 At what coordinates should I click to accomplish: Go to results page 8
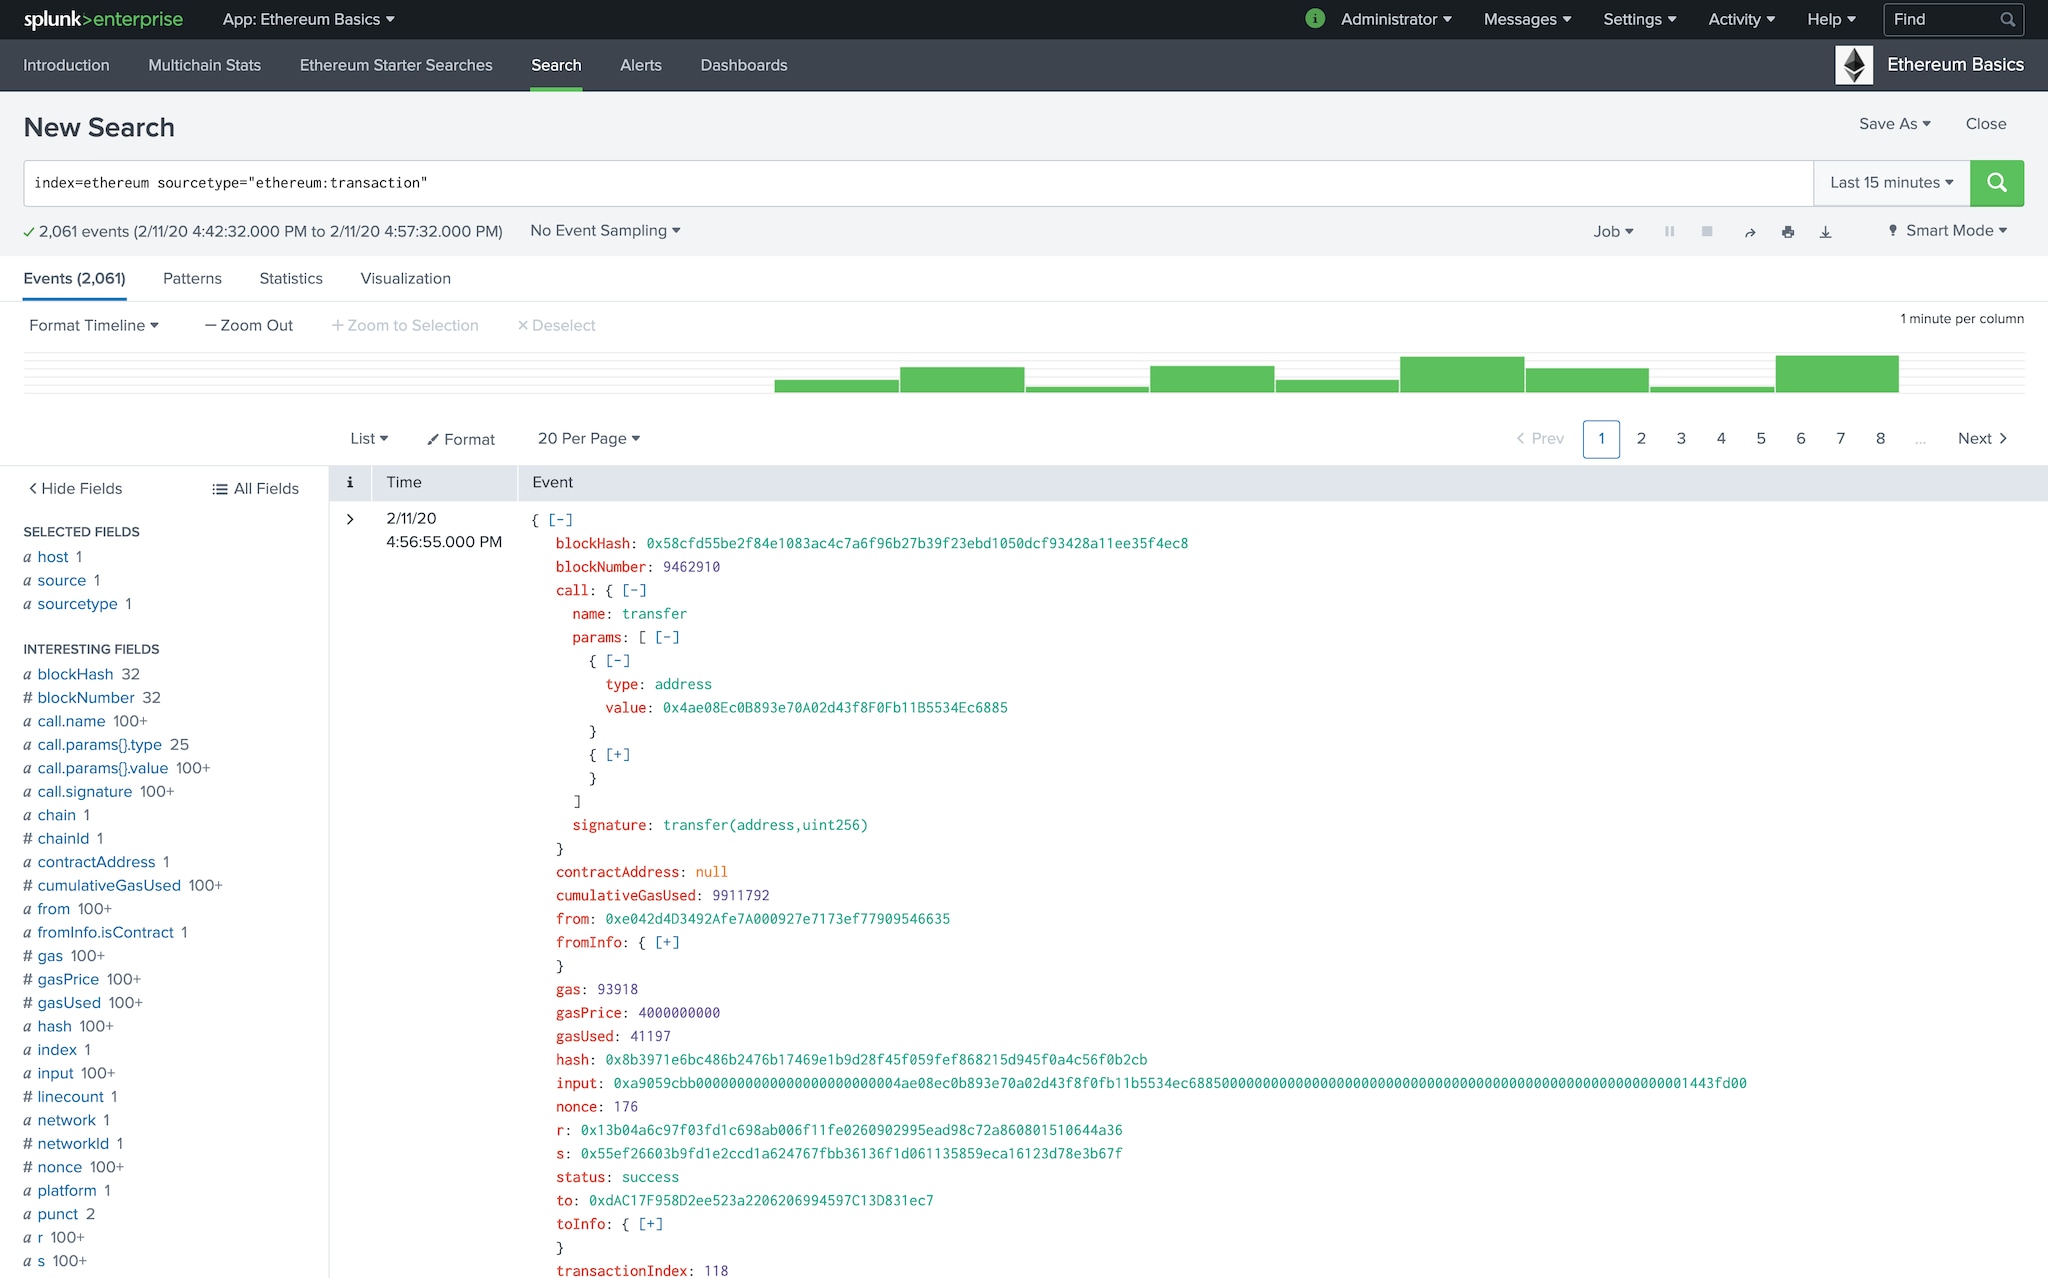[1880, 439]
